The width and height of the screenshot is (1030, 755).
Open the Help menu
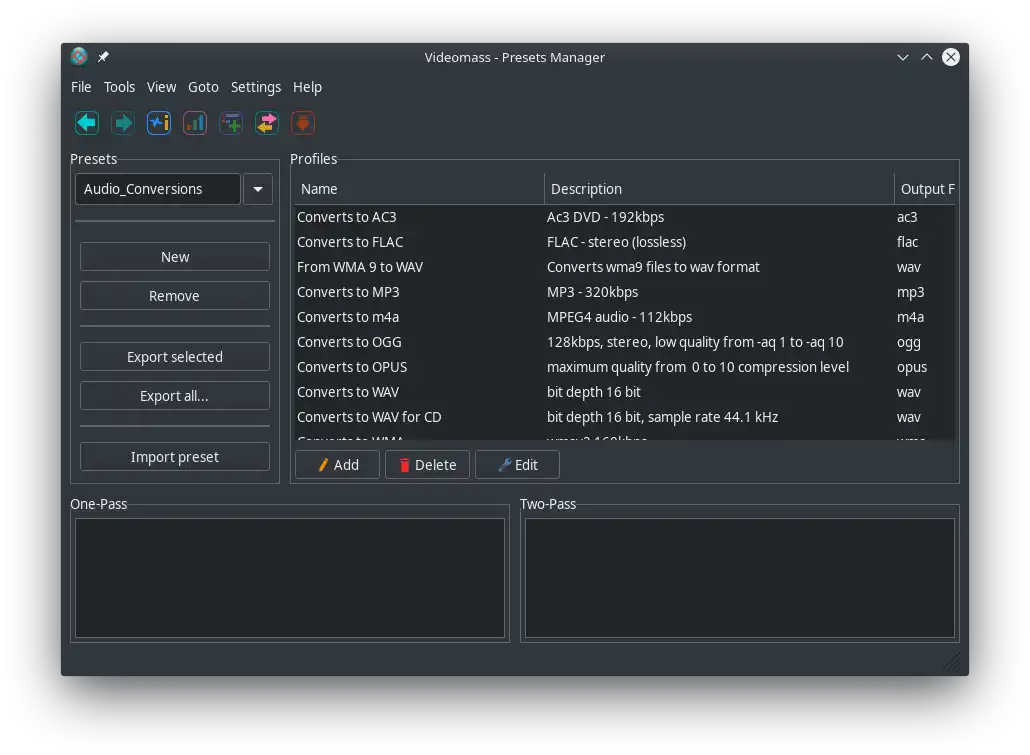pos(307,87)
